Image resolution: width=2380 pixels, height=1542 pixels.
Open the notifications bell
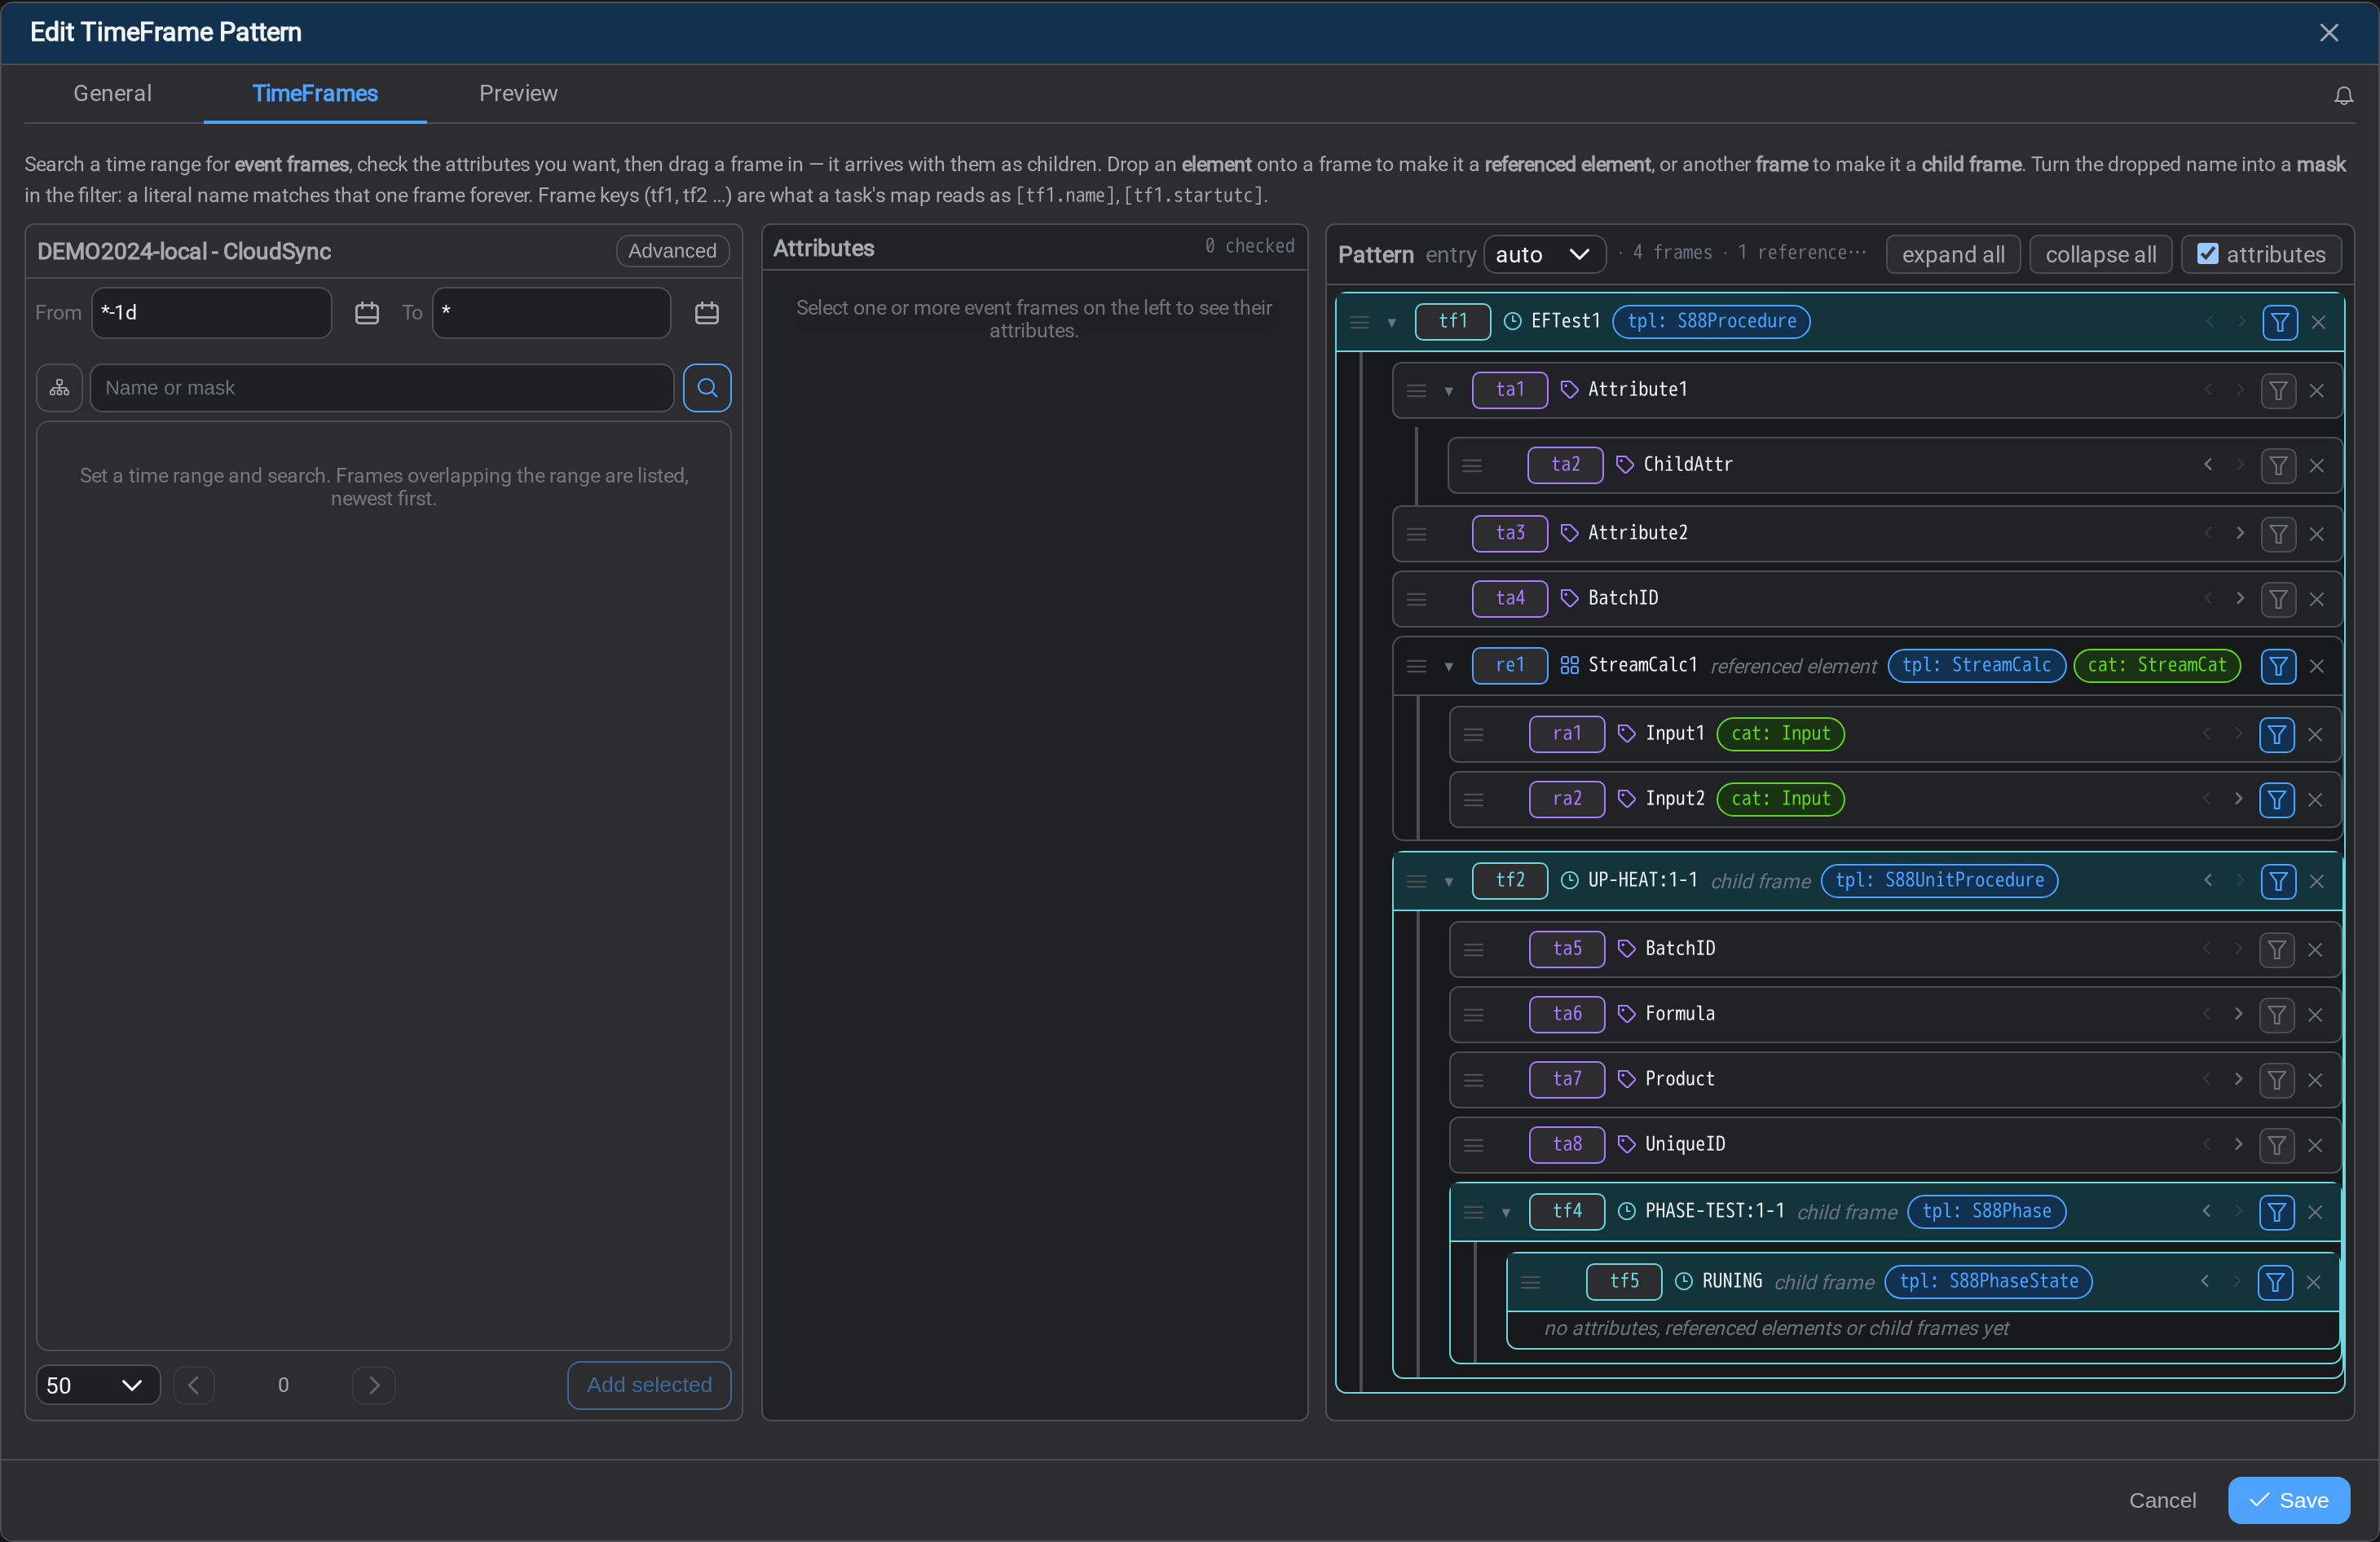coord(2343,96)
